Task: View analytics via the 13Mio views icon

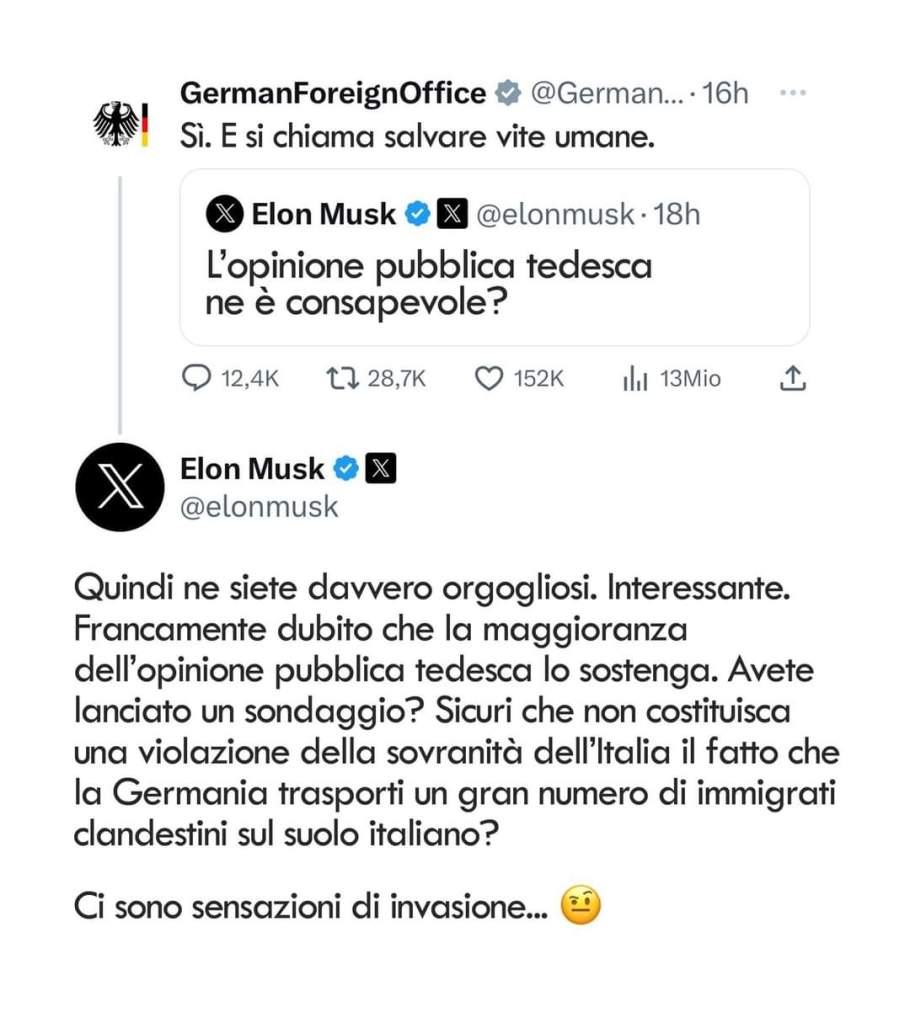Action: 636,379
